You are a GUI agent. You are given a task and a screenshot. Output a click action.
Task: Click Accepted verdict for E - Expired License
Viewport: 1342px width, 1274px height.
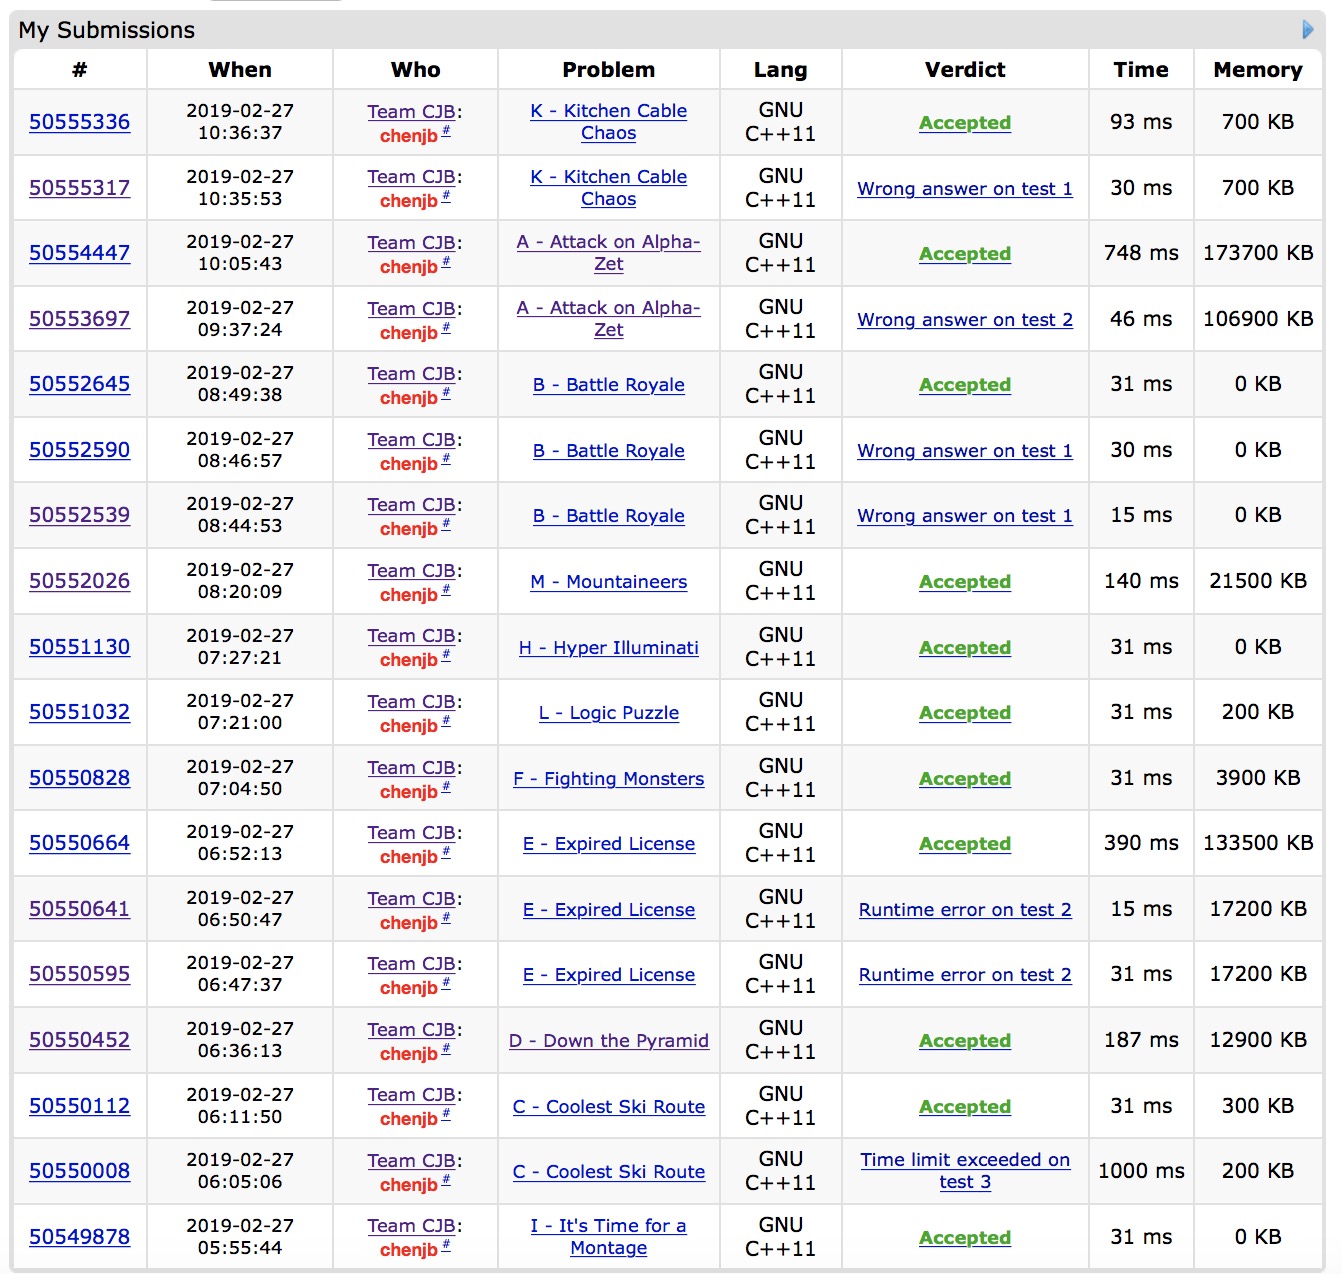(x=964, y=844)
